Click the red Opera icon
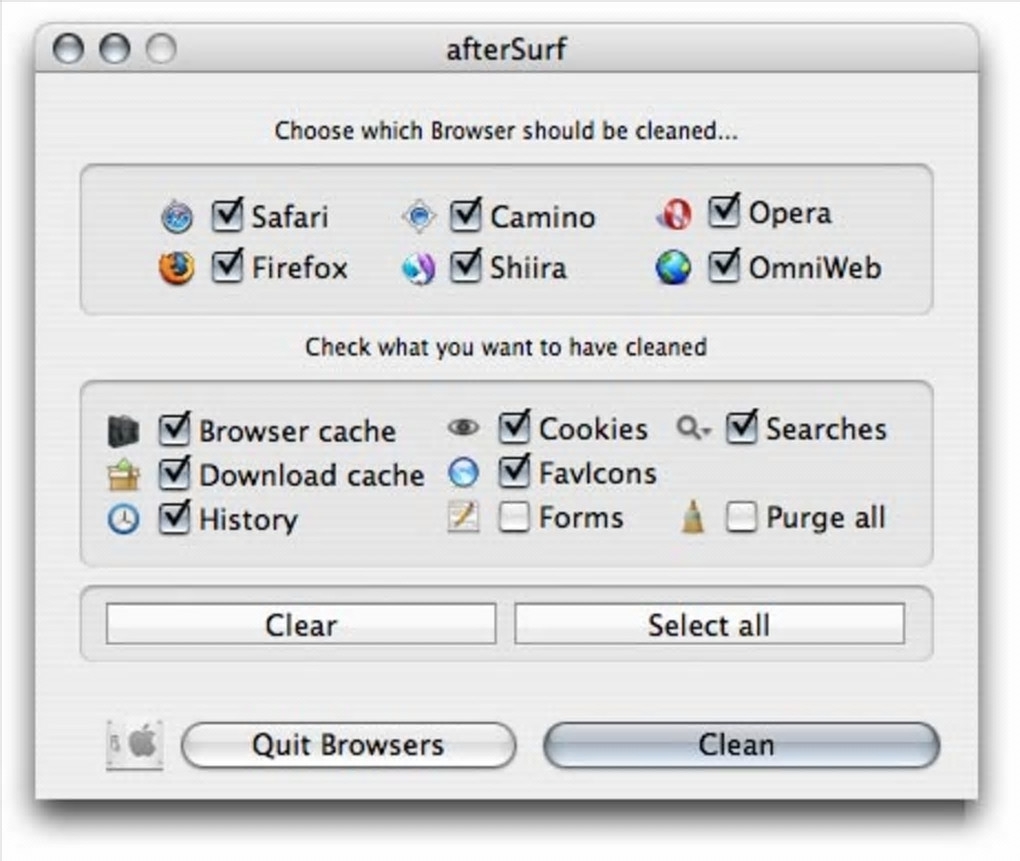1020x861 pixels. pyautogui.click(x=674, y=214)
